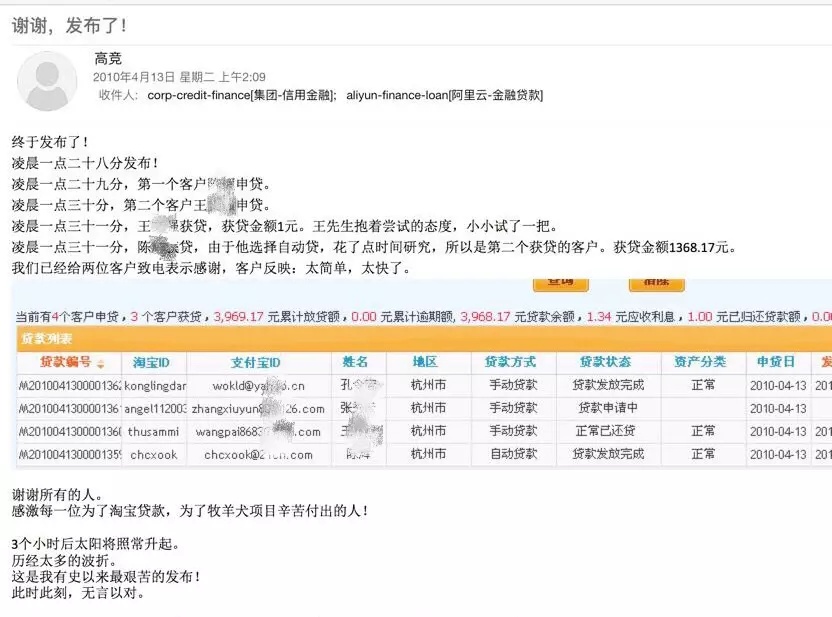Viewport: 832px width, 617px height.
Task: Click the 杭州市 cell in the first row
Action: [428, 384]
